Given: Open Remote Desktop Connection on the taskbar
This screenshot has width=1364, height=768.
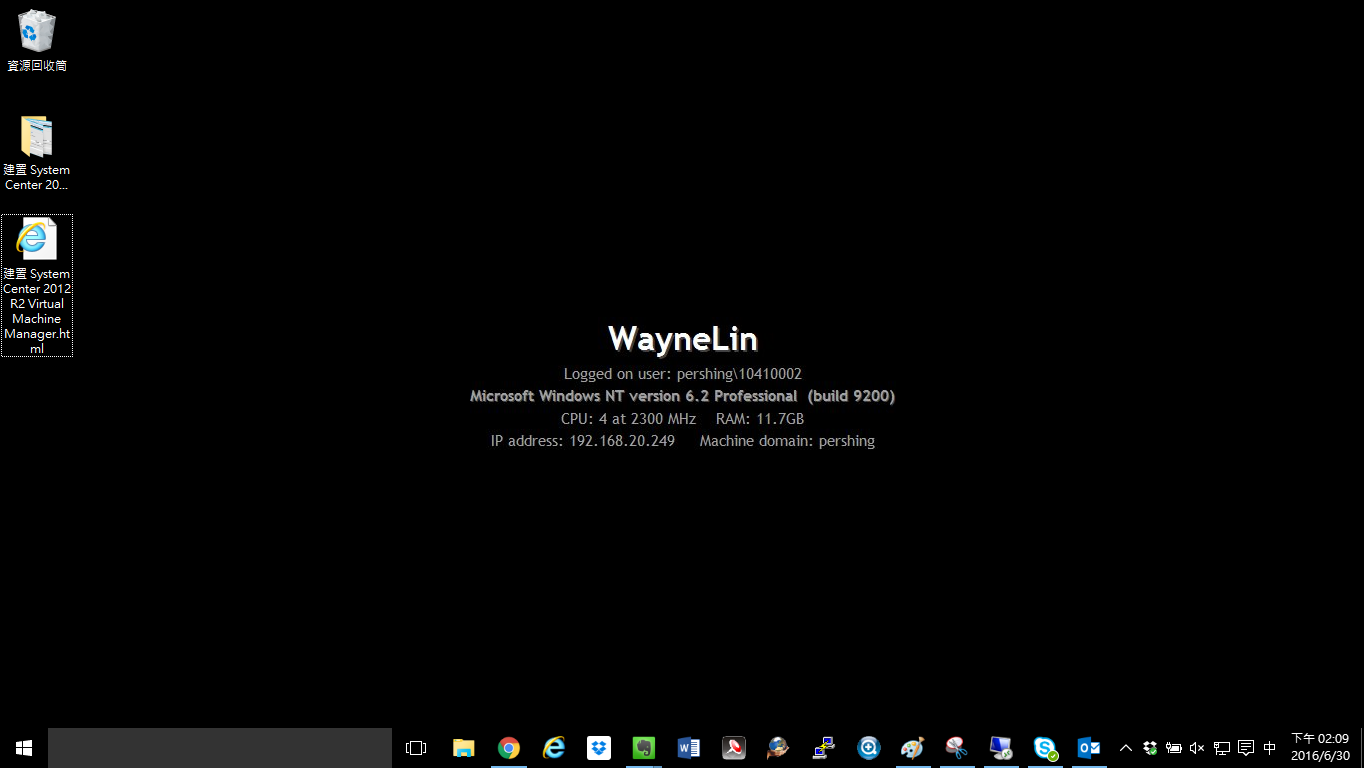Looking at the screenshot, I should (x=1001, y=748).
